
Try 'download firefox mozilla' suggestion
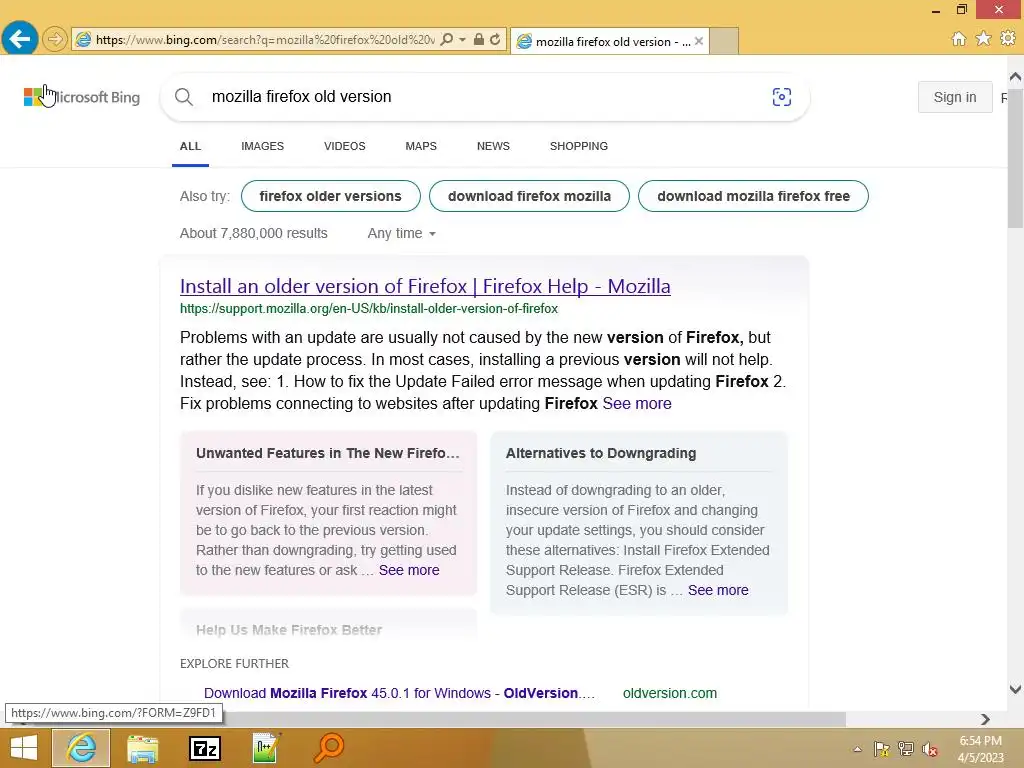pyautogui.click(x=529, y=196)
